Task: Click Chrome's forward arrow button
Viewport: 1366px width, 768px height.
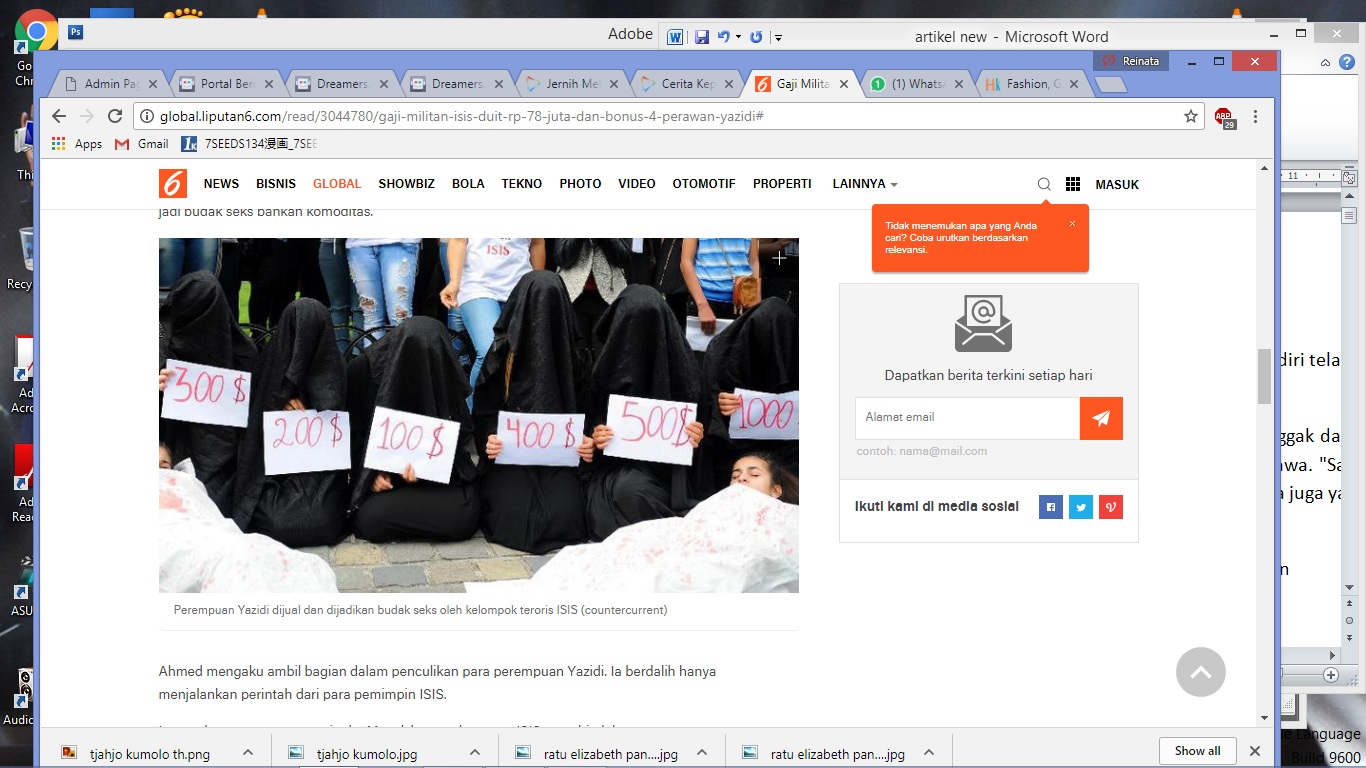Action: [x=87, y=116]
